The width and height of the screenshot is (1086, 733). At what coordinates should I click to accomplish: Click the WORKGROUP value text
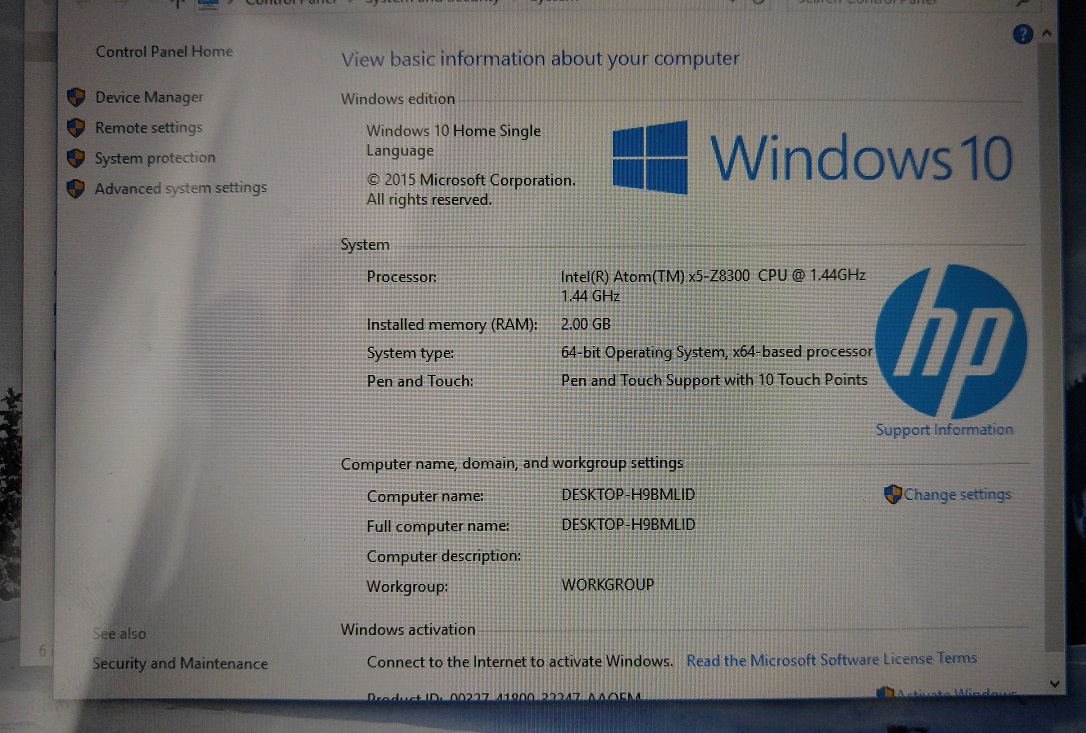pyautogui.click(x=607, y=585)
